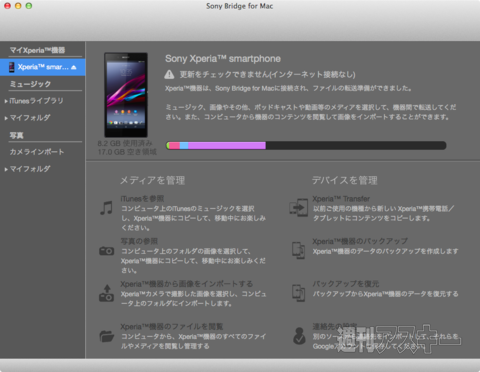The image size is (480, 372).
Task: Open Xperia™機器のバックアップ
Action: pyautogui.click(x=360, y=241)
